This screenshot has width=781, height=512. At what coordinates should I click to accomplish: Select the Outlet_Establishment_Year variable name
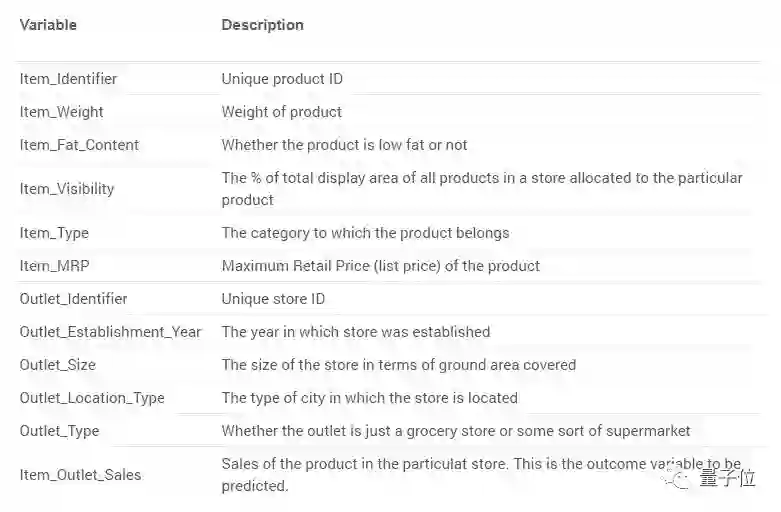110,332
